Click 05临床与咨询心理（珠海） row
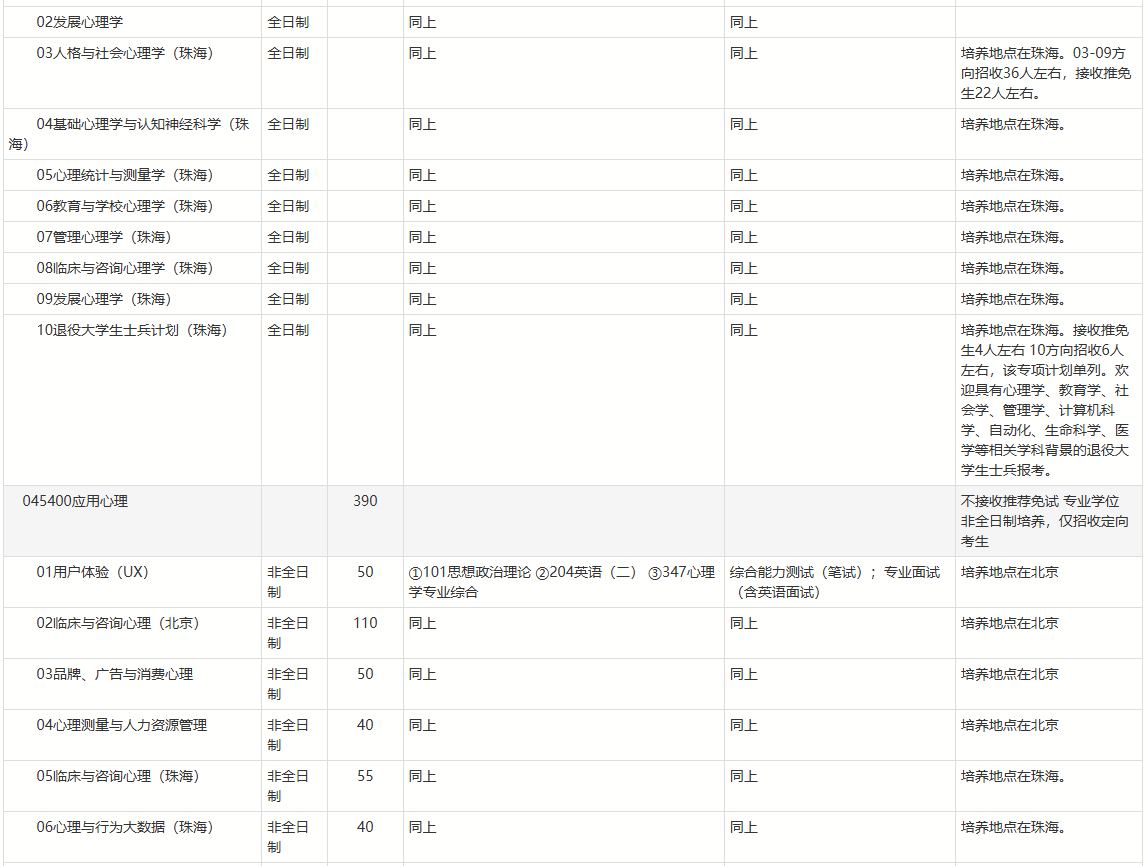This screenshot has width=1145, height=866. tap(118, 776)
